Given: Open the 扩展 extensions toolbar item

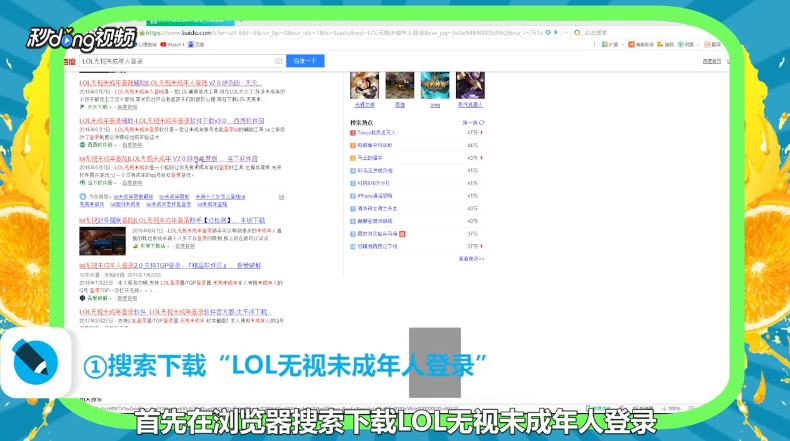Looking at the screenshot, I should point(610,45).
